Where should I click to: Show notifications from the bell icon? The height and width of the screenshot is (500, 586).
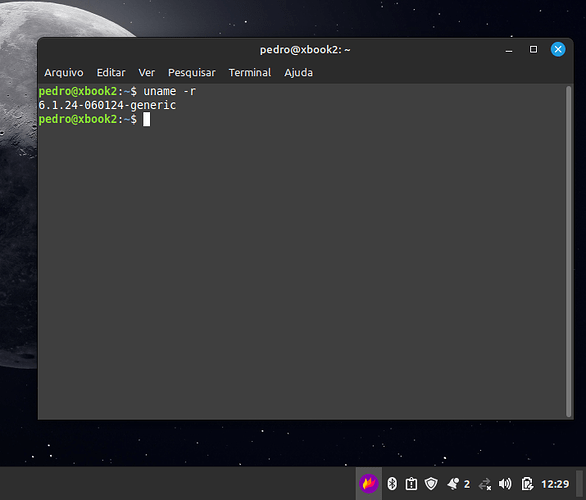click(x=453, y=484)
